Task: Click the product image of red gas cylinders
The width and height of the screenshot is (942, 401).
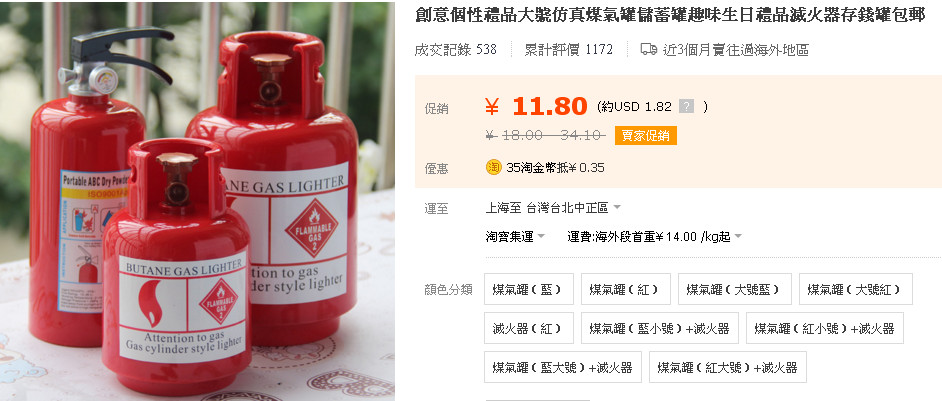Action: (x=197, y=201)
